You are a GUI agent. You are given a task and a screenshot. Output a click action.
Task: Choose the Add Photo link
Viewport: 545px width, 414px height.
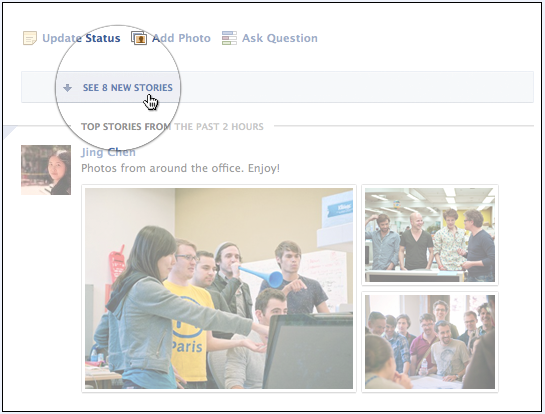181,38
